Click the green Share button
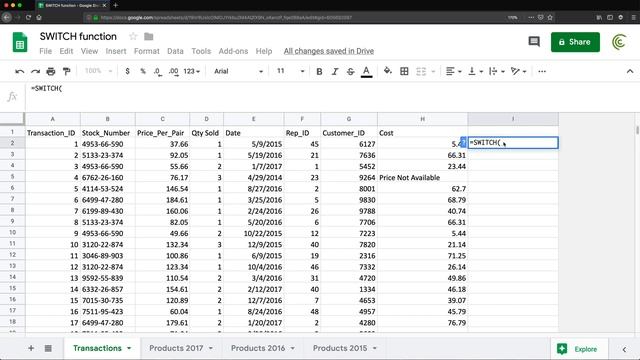 (x=575, y=42)
